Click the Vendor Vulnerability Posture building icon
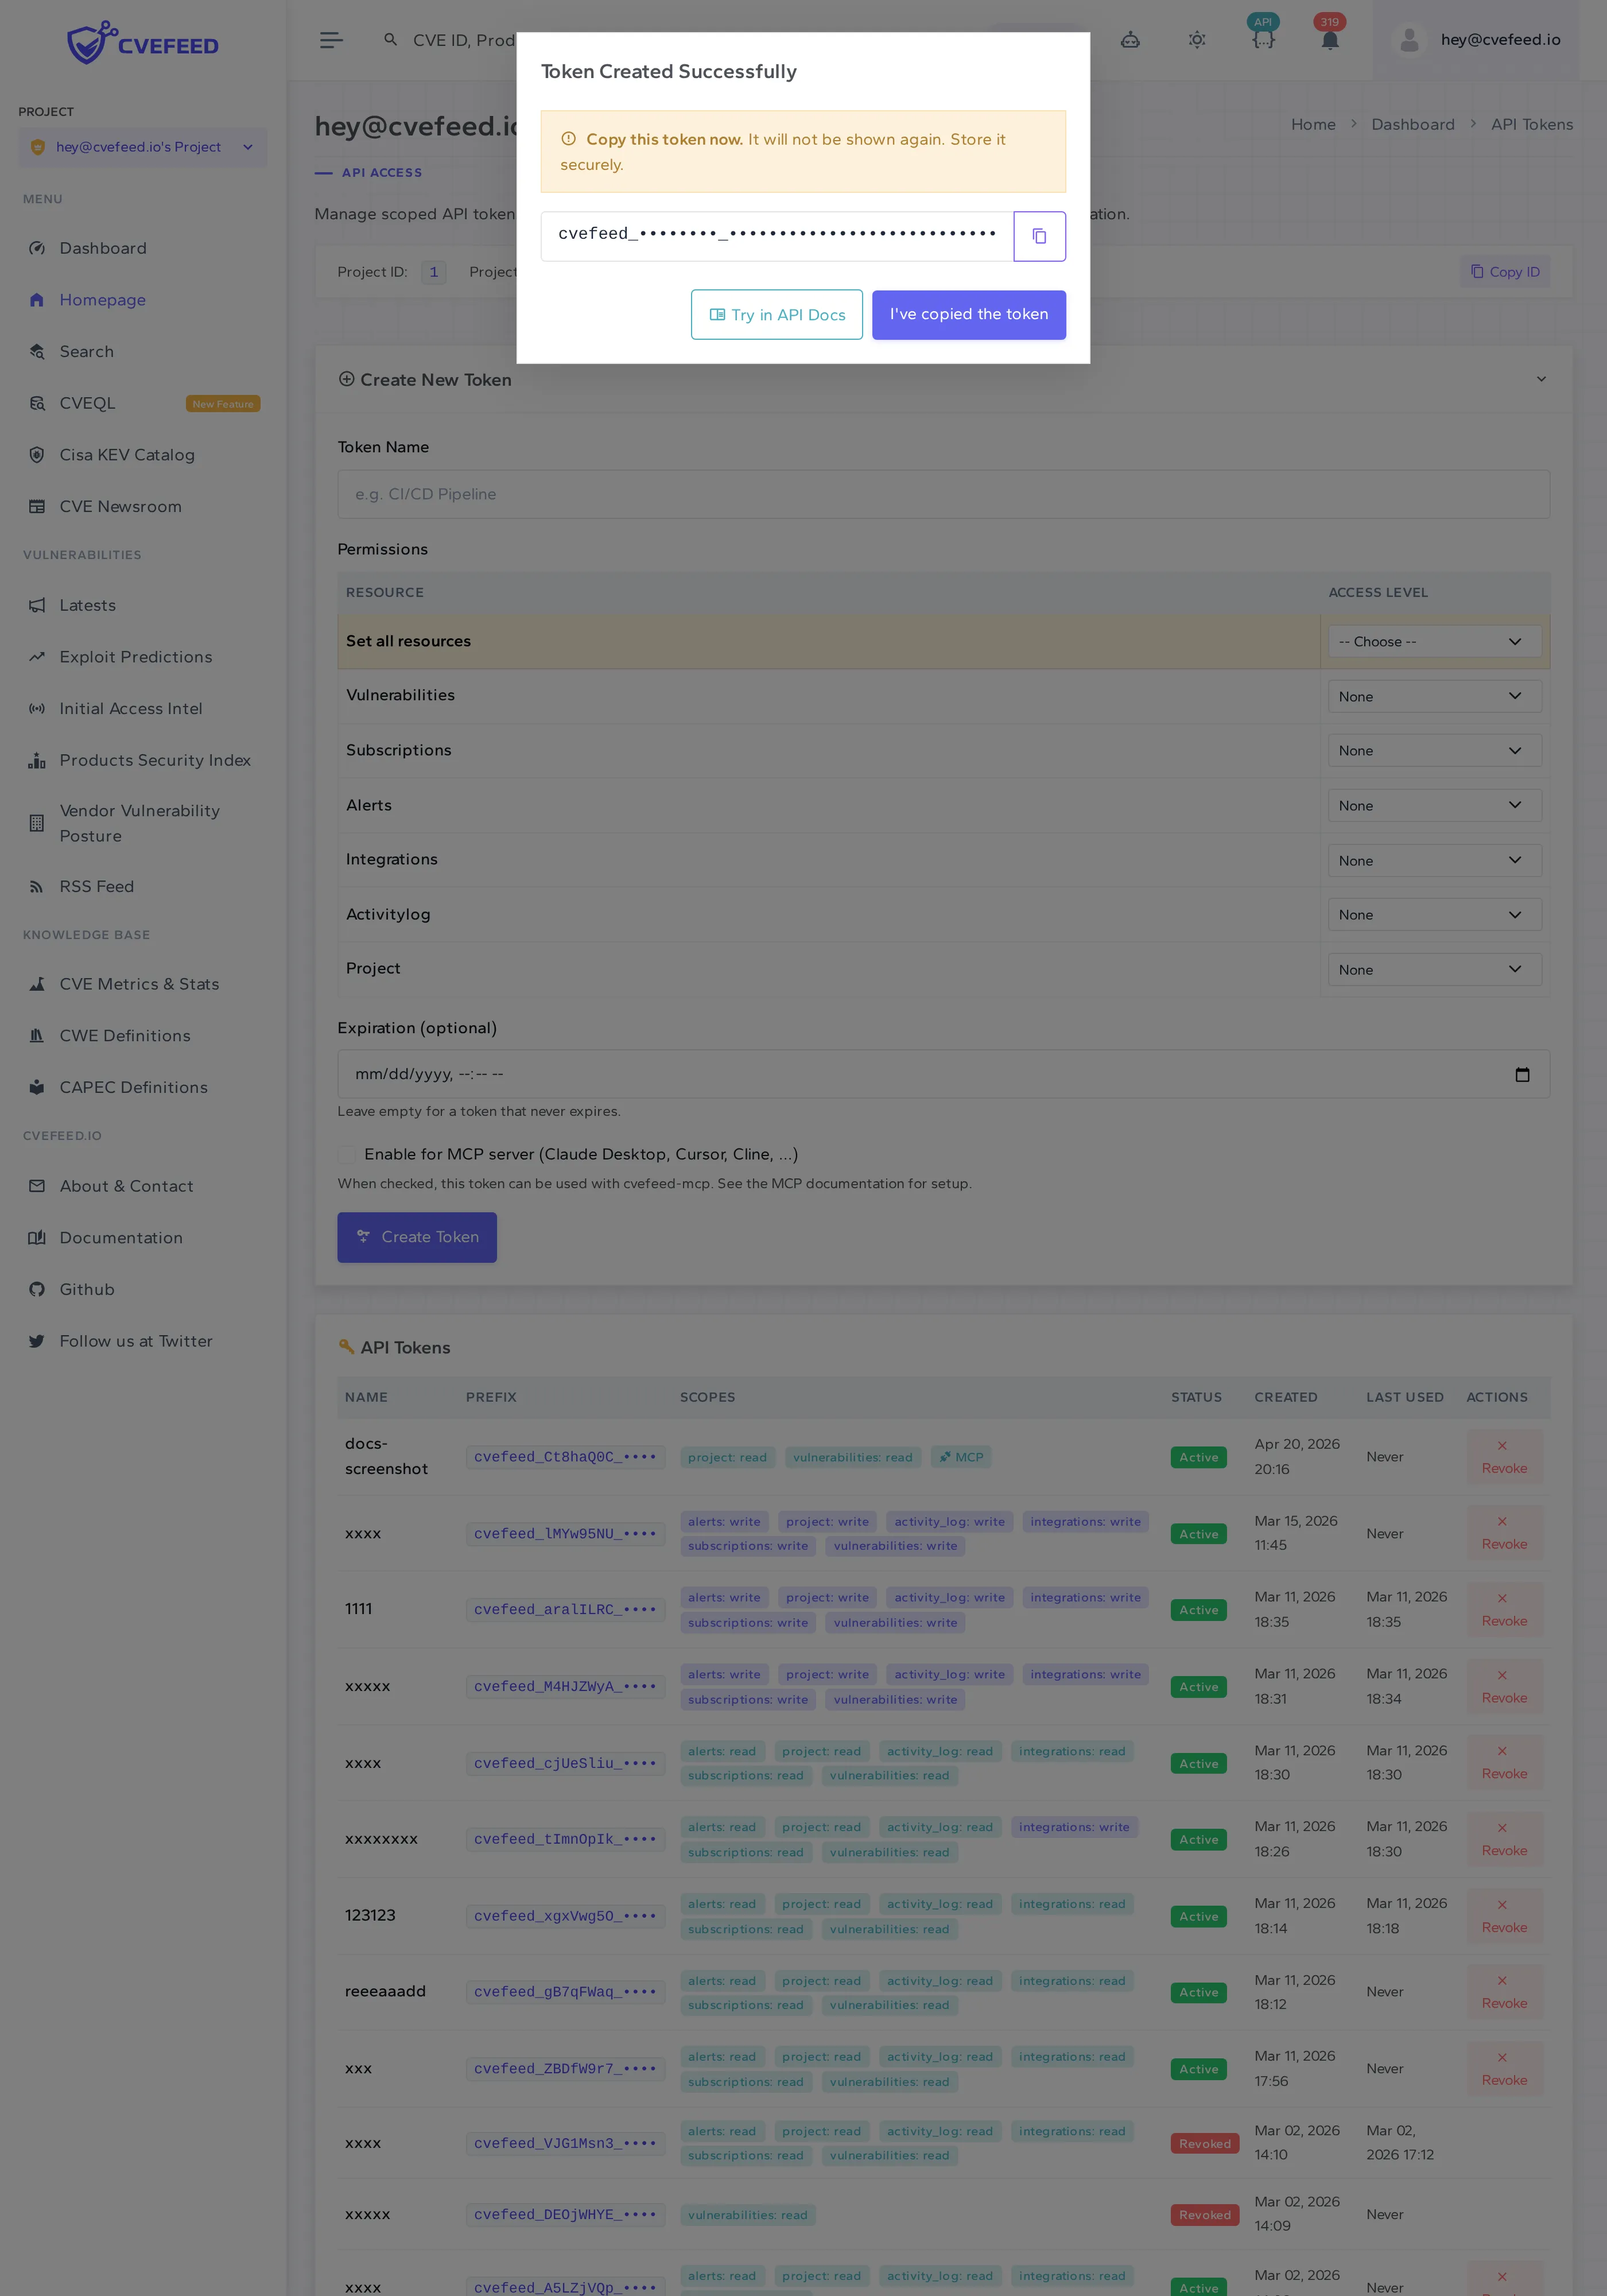The width and height of the screenshot is (1607, 2296). [x=37, y=823]
